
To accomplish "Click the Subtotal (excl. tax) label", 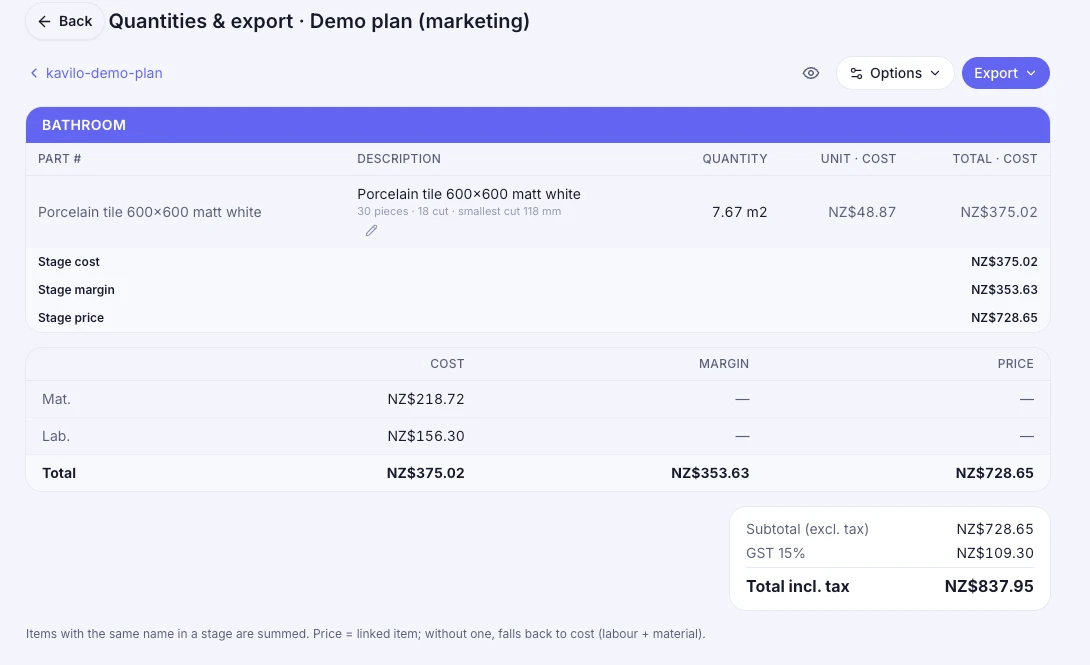I will 807,529.
